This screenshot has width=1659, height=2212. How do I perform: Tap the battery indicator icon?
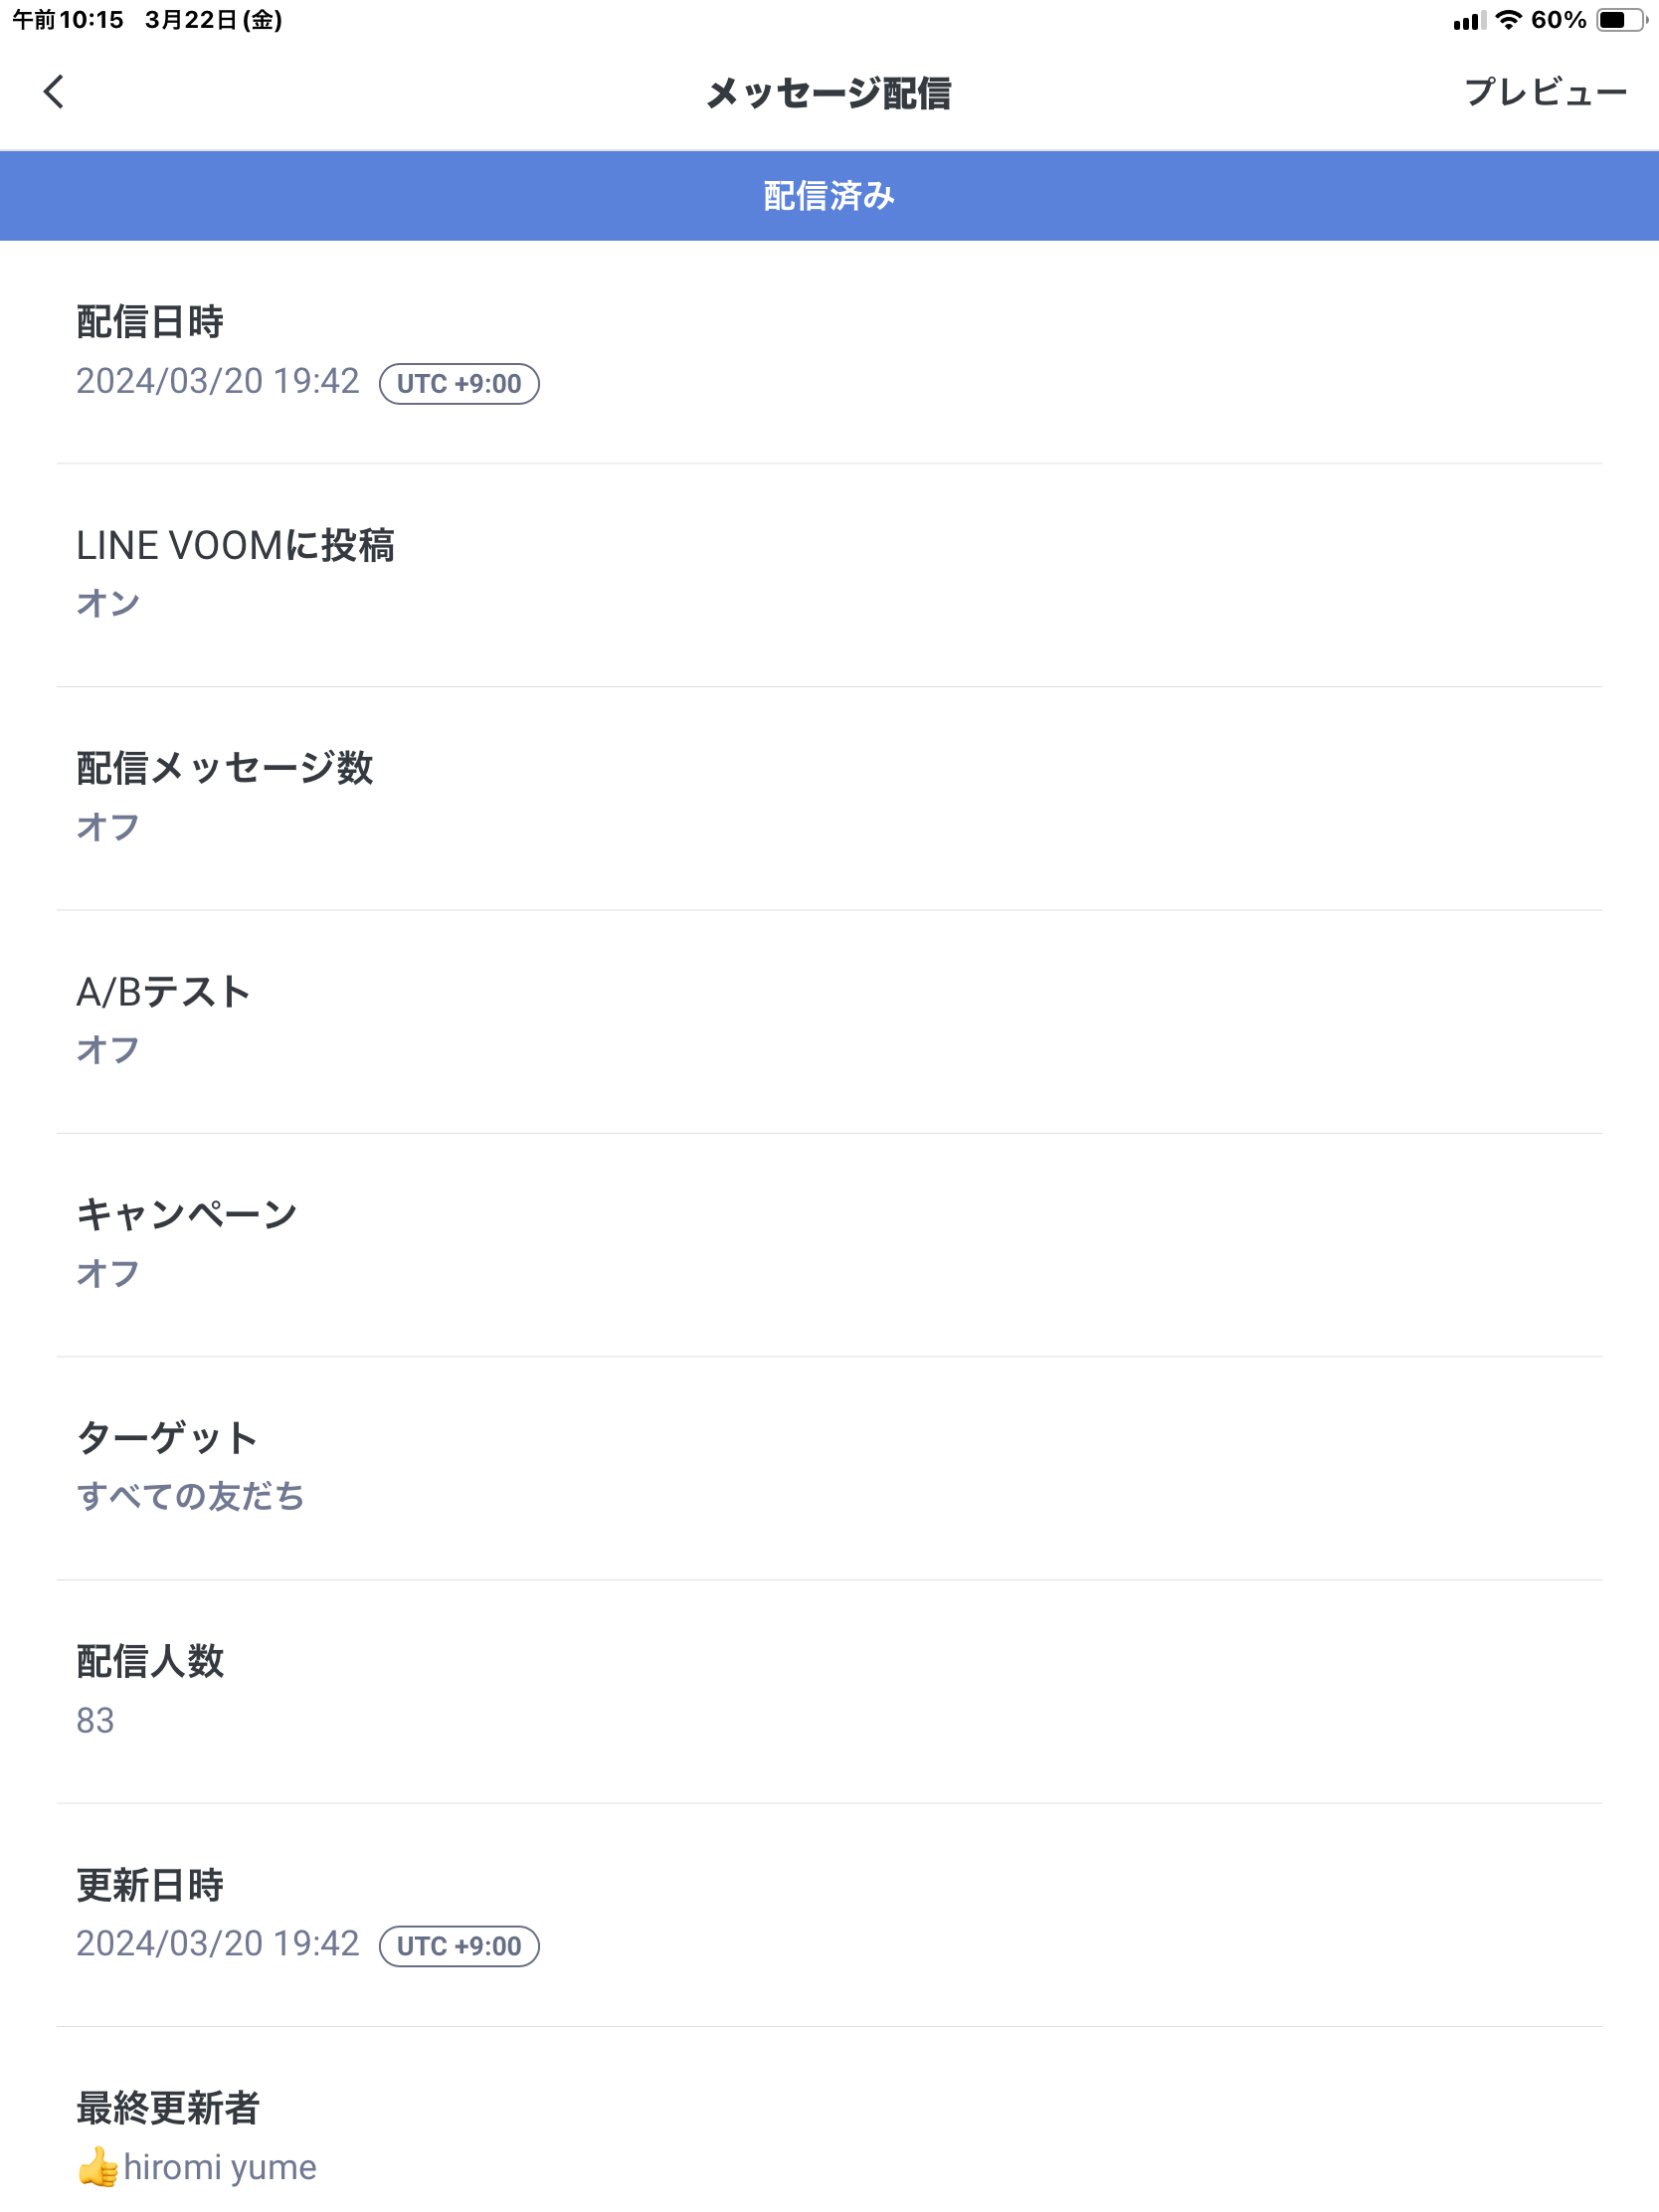[x=1620, y=20]
